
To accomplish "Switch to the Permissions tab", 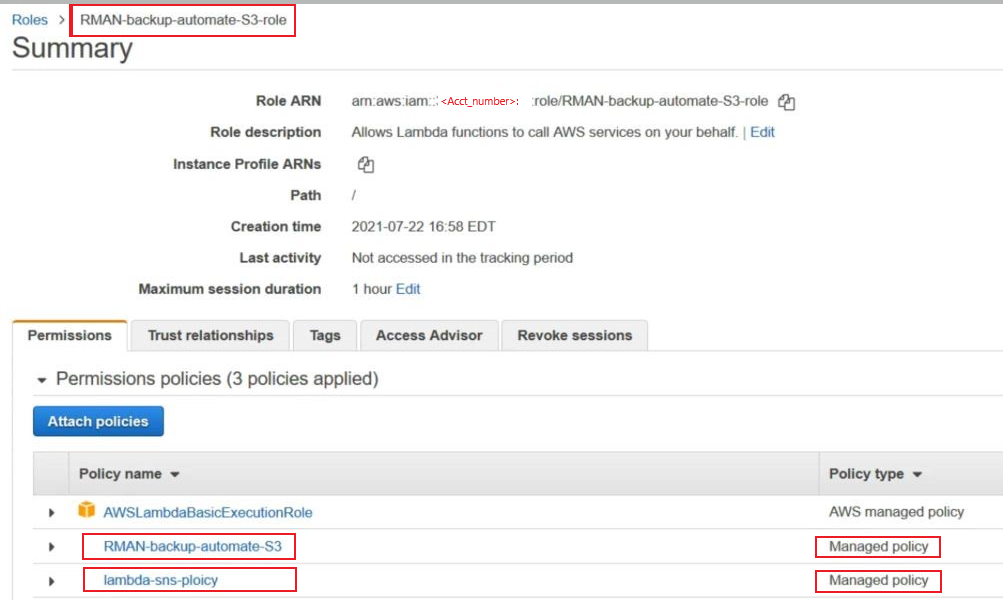I will (x=70, y=335).
